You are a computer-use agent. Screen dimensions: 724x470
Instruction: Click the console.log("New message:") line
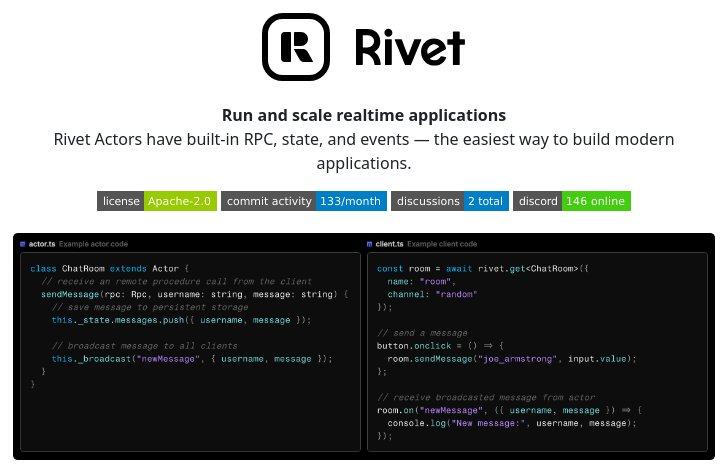point(512,423)
